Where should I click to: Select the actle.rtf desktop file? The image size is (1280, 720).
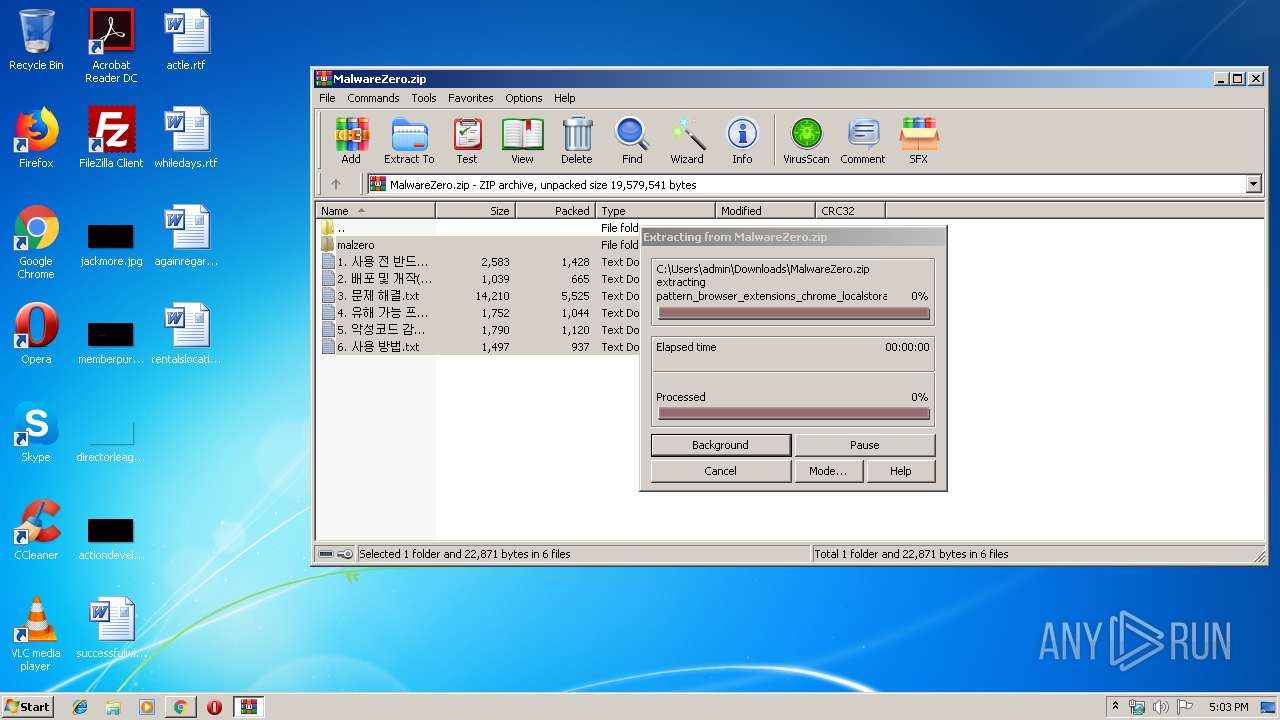186,42
